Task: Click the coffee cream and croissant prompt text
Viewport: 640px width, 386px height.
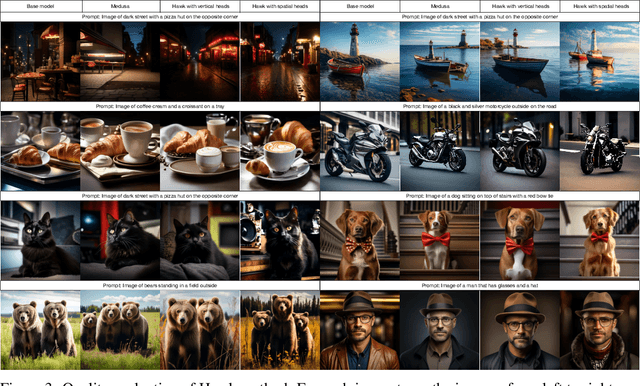Action: [160, 106]
